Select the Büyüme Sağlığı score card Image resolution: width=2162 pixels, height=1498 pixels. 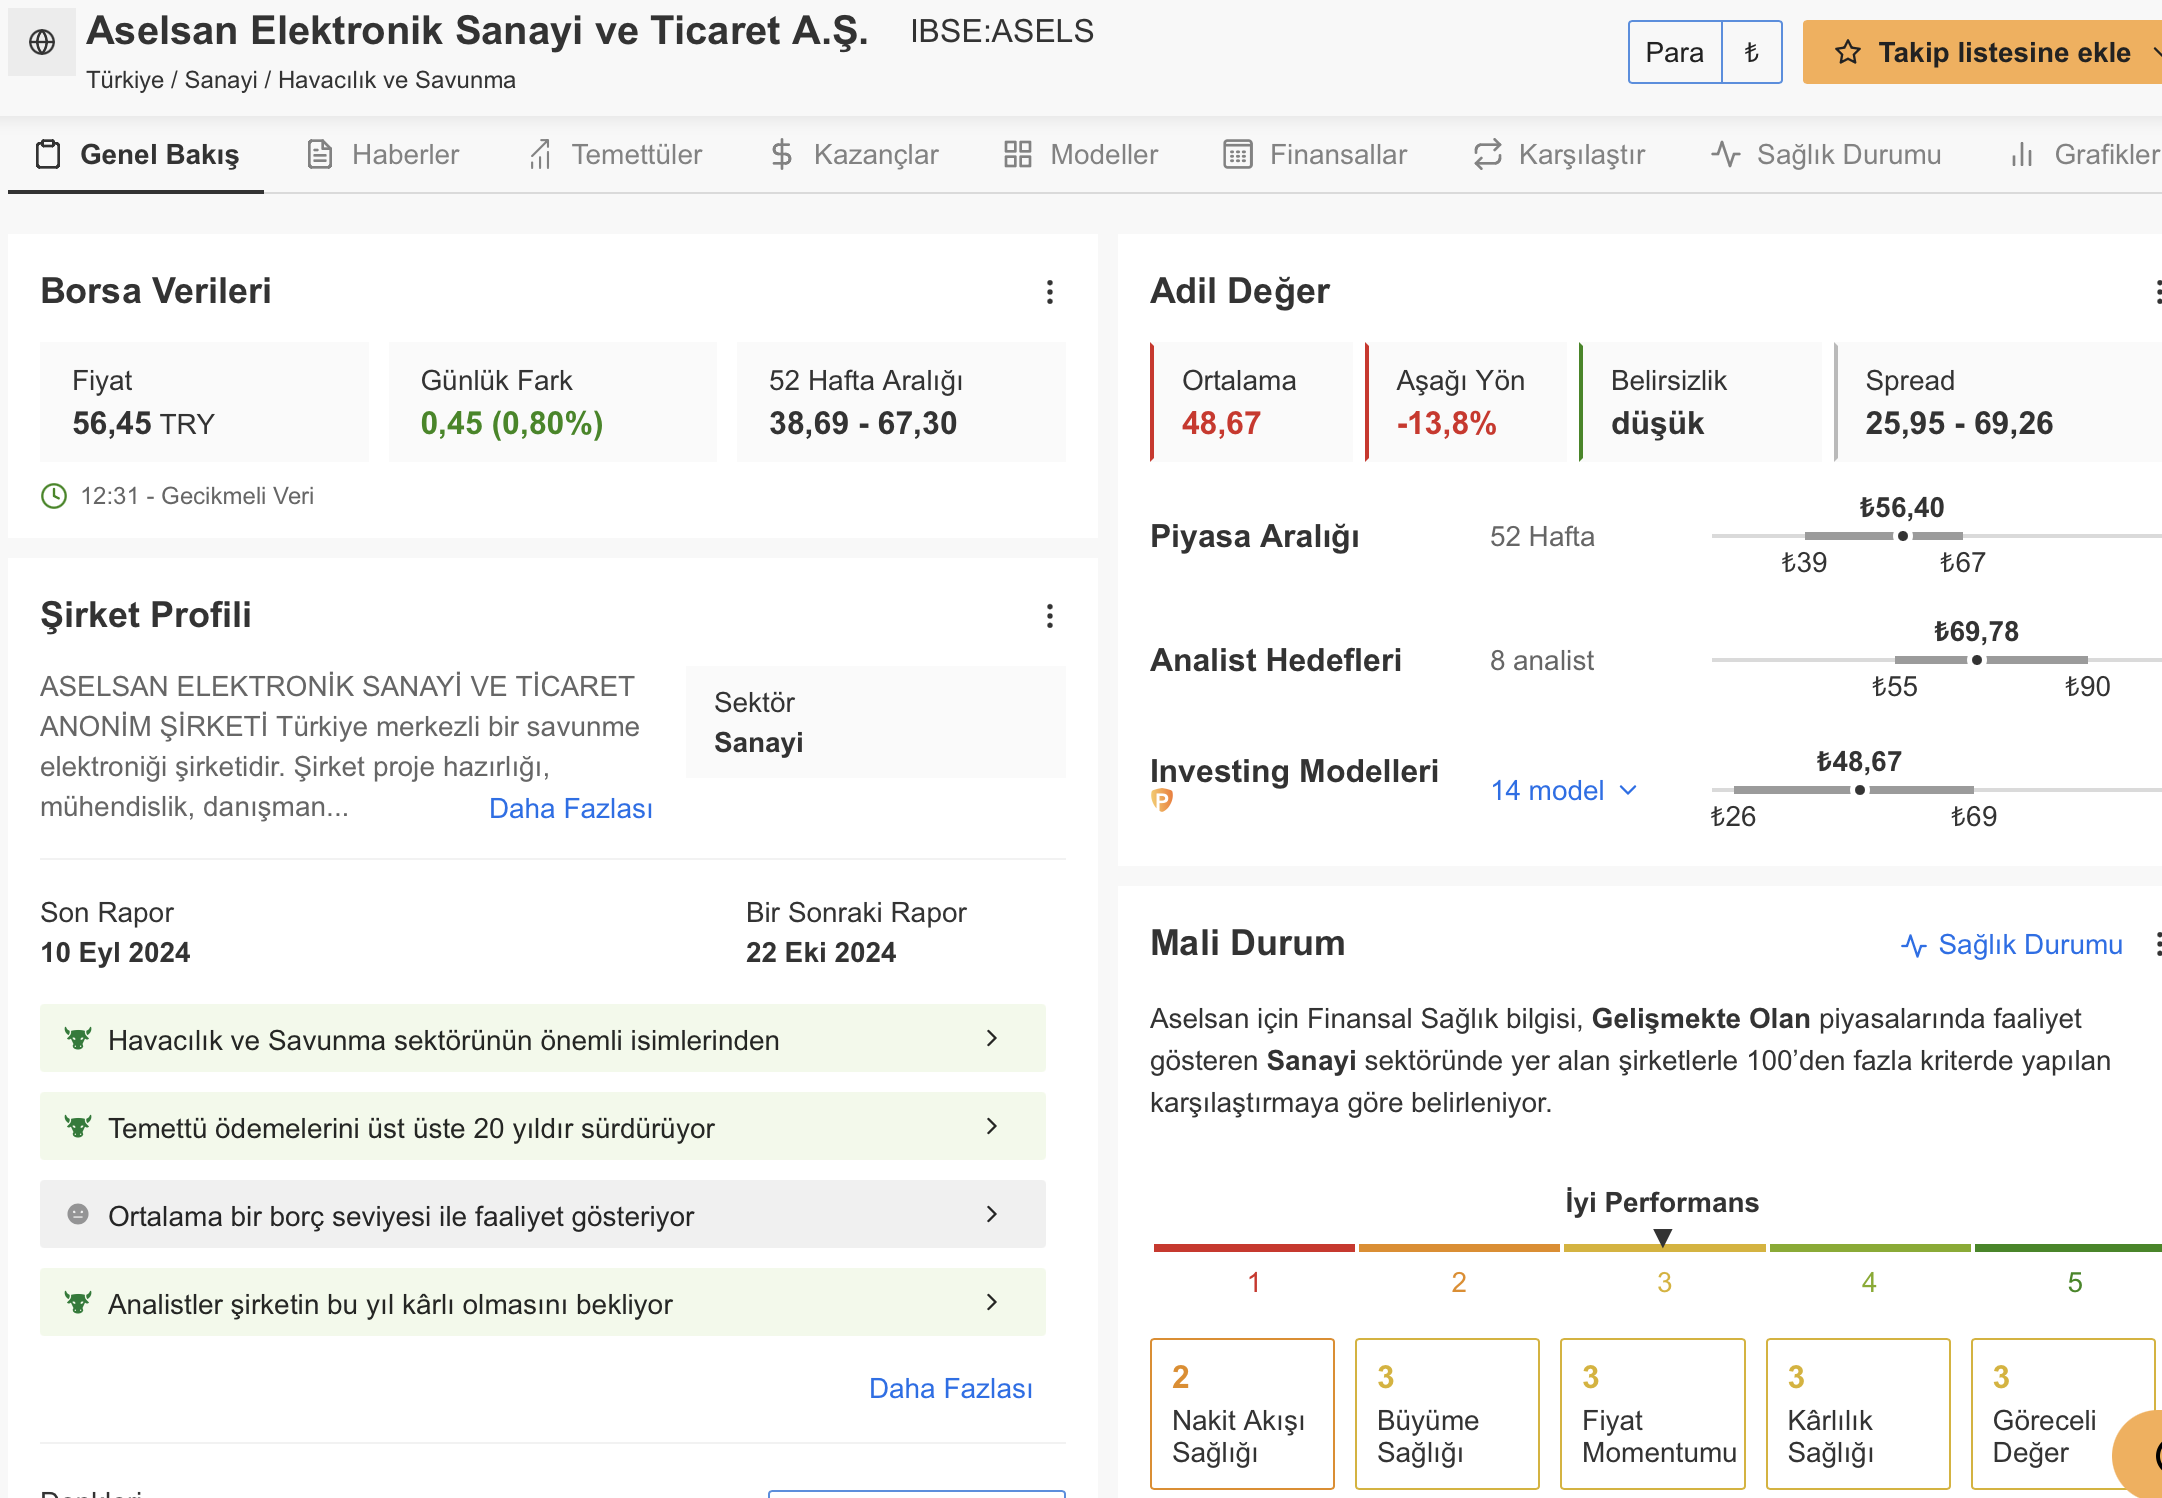[x=1447, y=1414]
